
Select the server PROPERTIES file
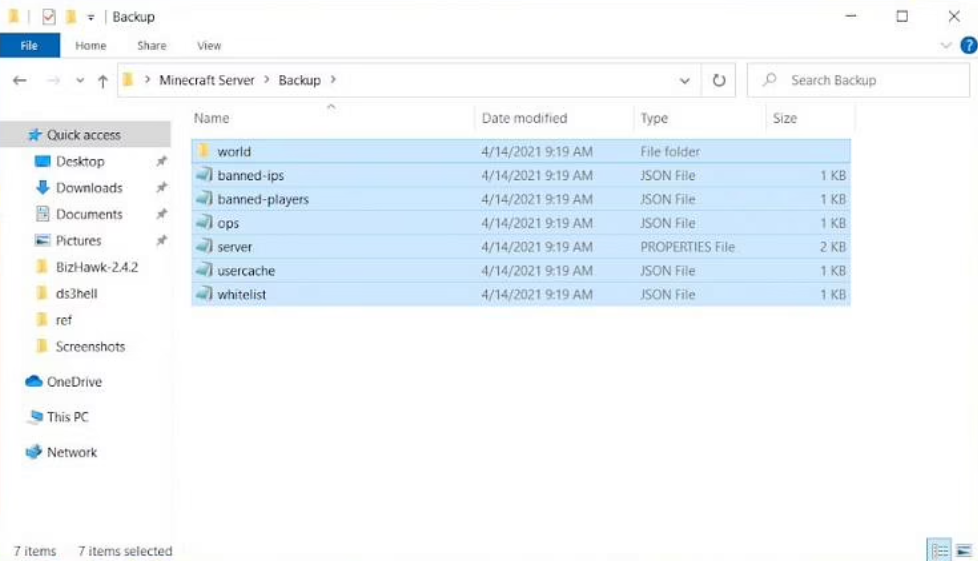(235, 247)
